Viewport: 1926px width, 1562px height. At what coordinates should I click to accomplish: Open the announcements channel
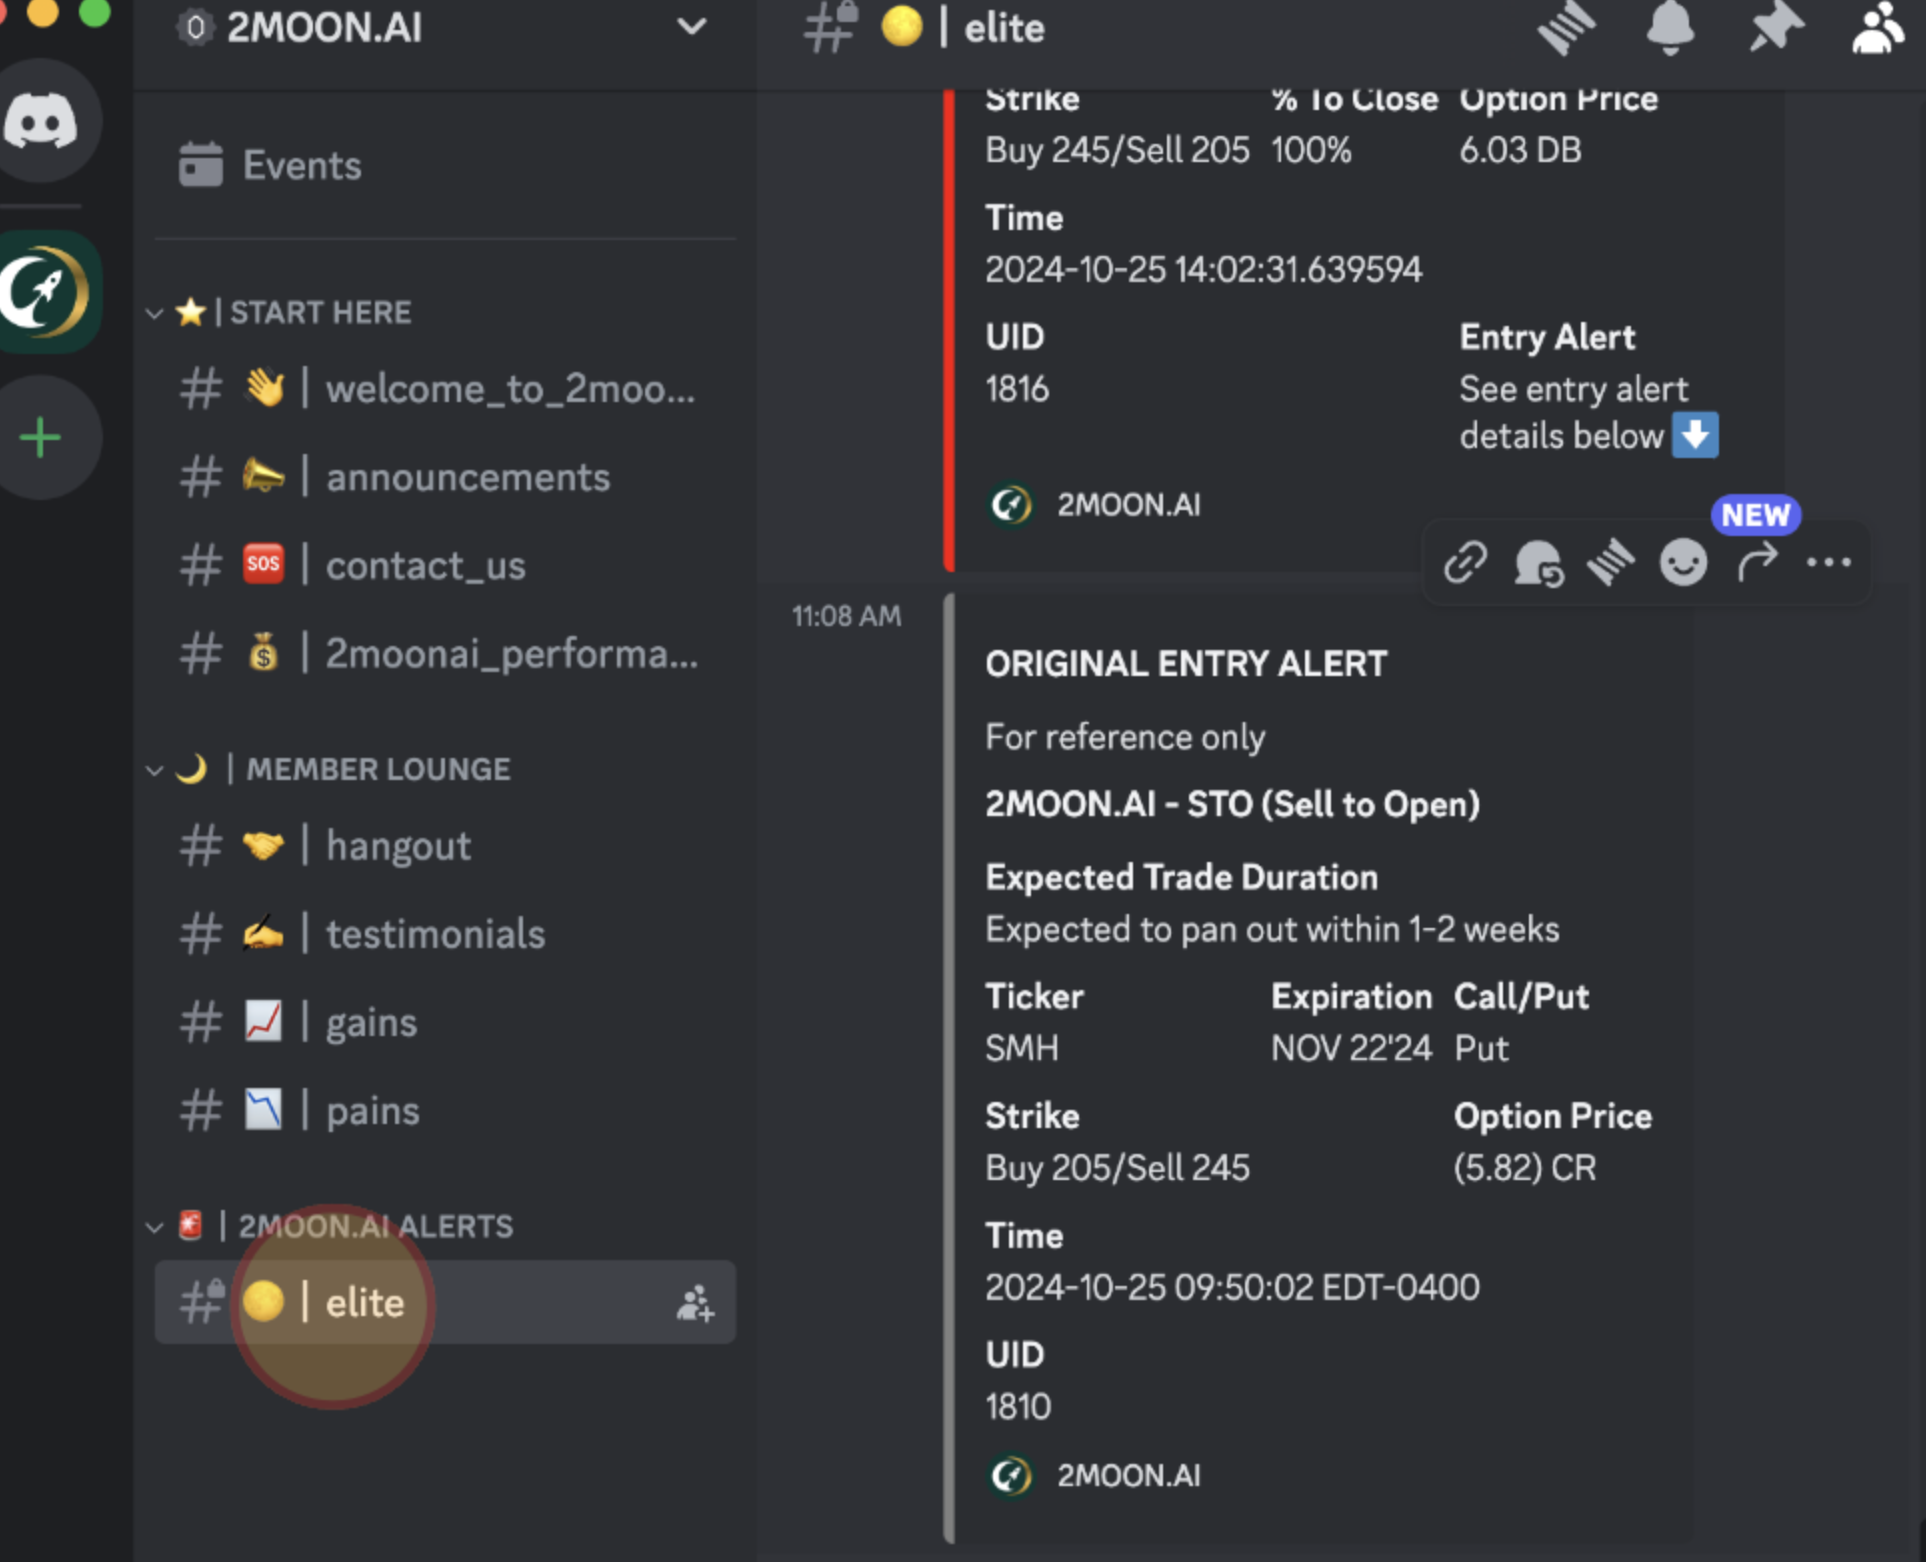point(467,477)
